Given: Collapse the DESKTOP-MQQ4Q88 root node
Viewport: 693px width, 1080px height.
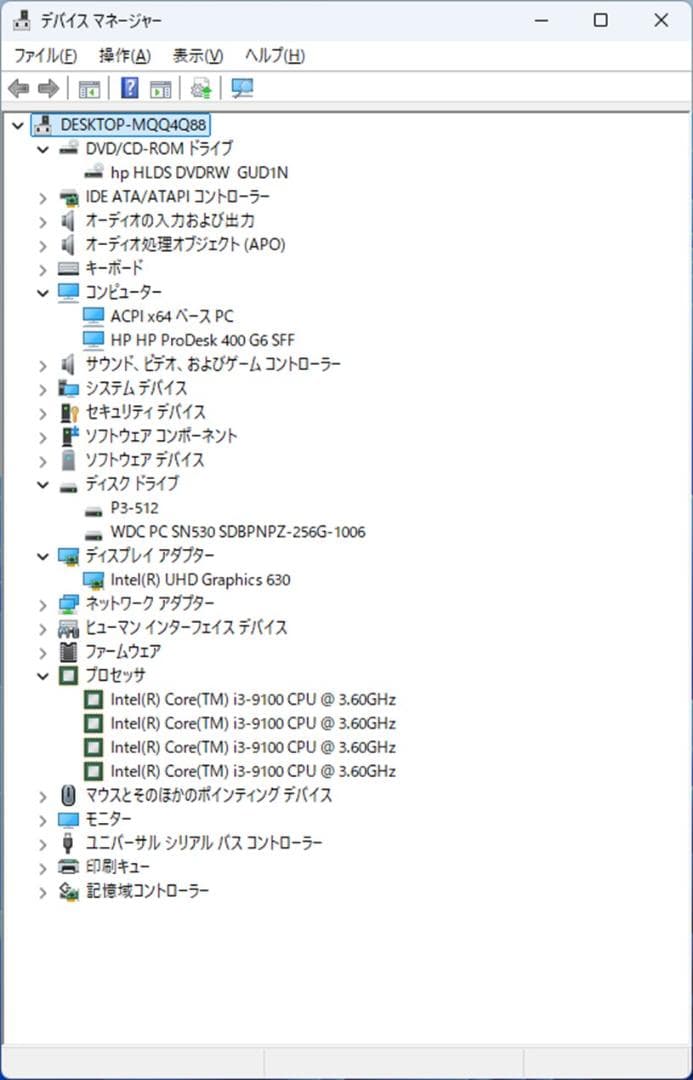Looking at the screenshot, I should click(x=19, y=125).
